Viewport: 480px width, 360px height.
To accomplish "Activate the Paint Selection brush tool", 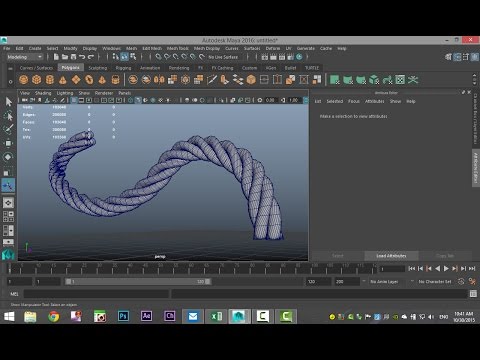I will point(8,128).
